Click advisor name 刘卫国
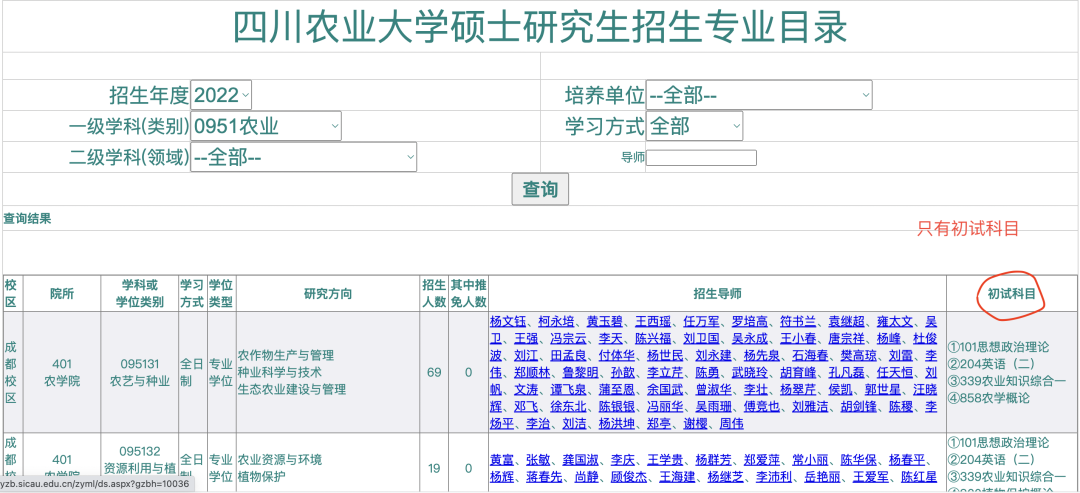Screen dimensions: 1080x493 (x=701, y=339)
